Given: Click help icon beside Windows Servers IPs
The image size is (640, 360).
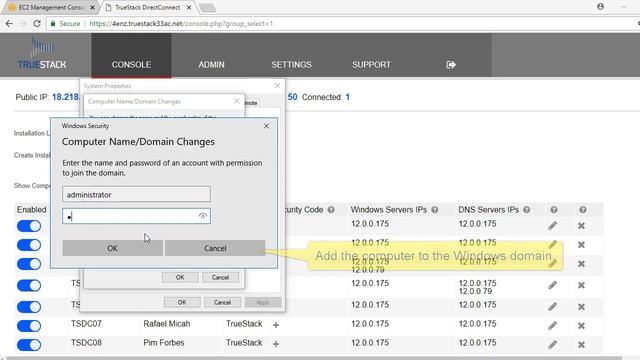Looking at the screenshot, I should (x=435, y=210).
